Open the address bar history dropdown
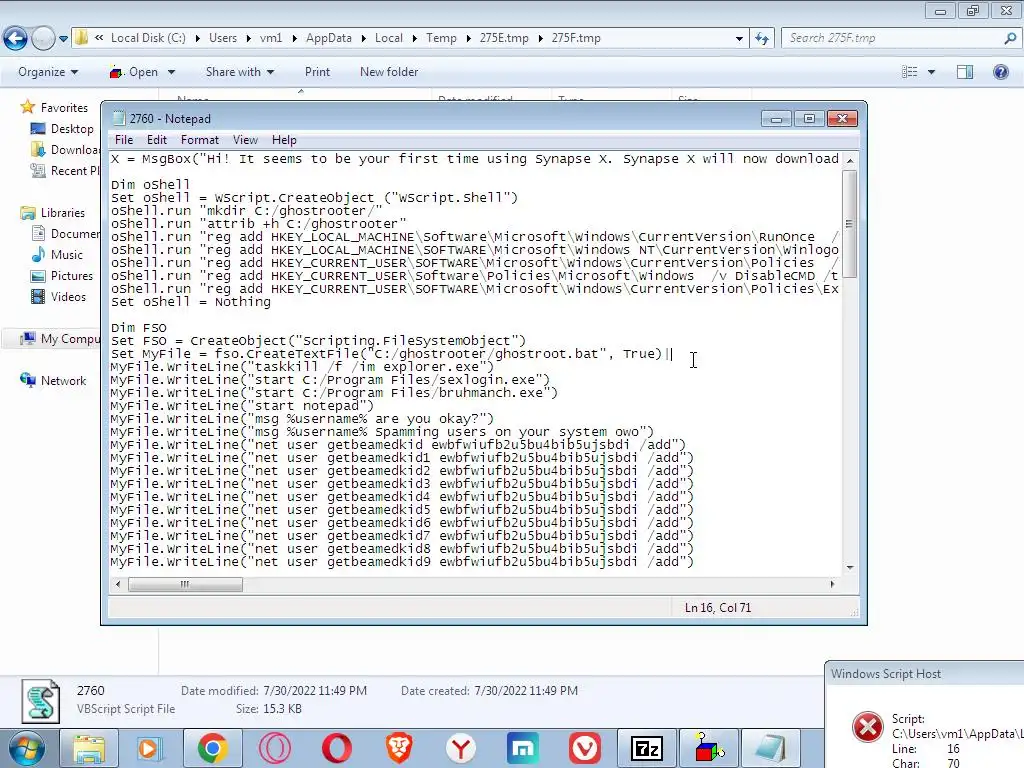The image size is (1024, 768). click(739, 39)
